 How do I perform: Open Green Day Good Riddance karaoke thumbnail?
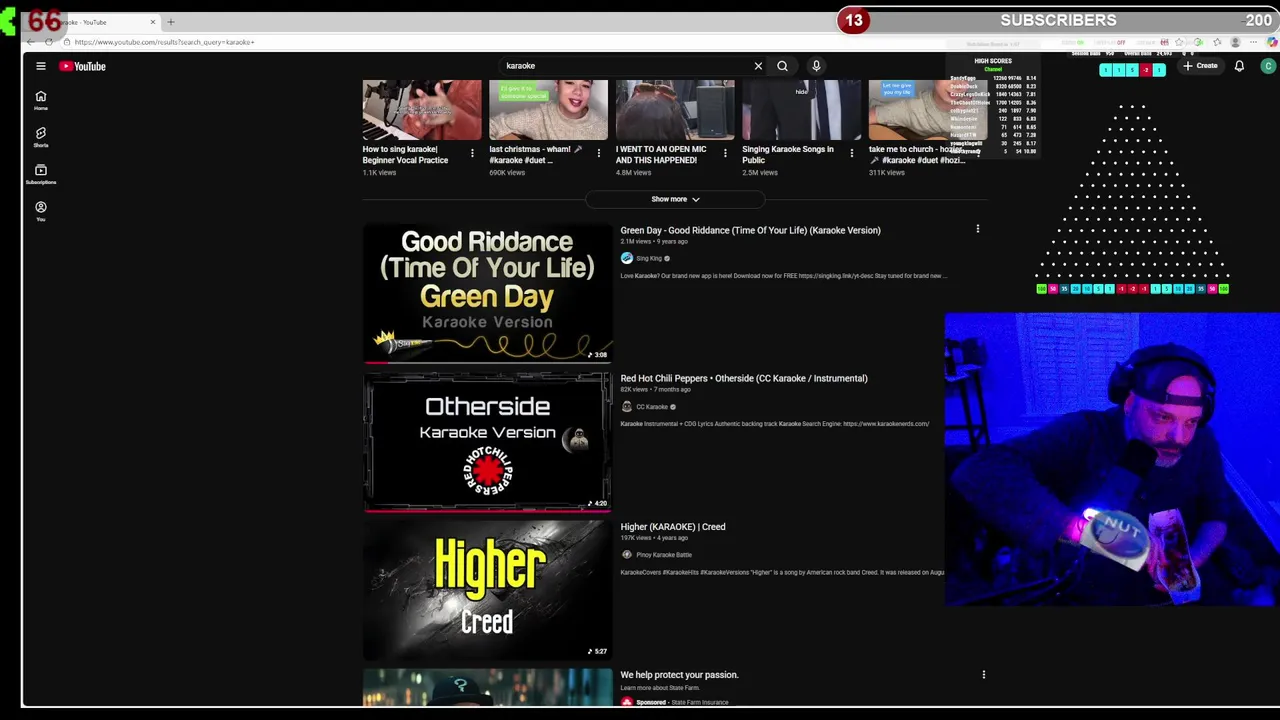click(x=487, y=293)
